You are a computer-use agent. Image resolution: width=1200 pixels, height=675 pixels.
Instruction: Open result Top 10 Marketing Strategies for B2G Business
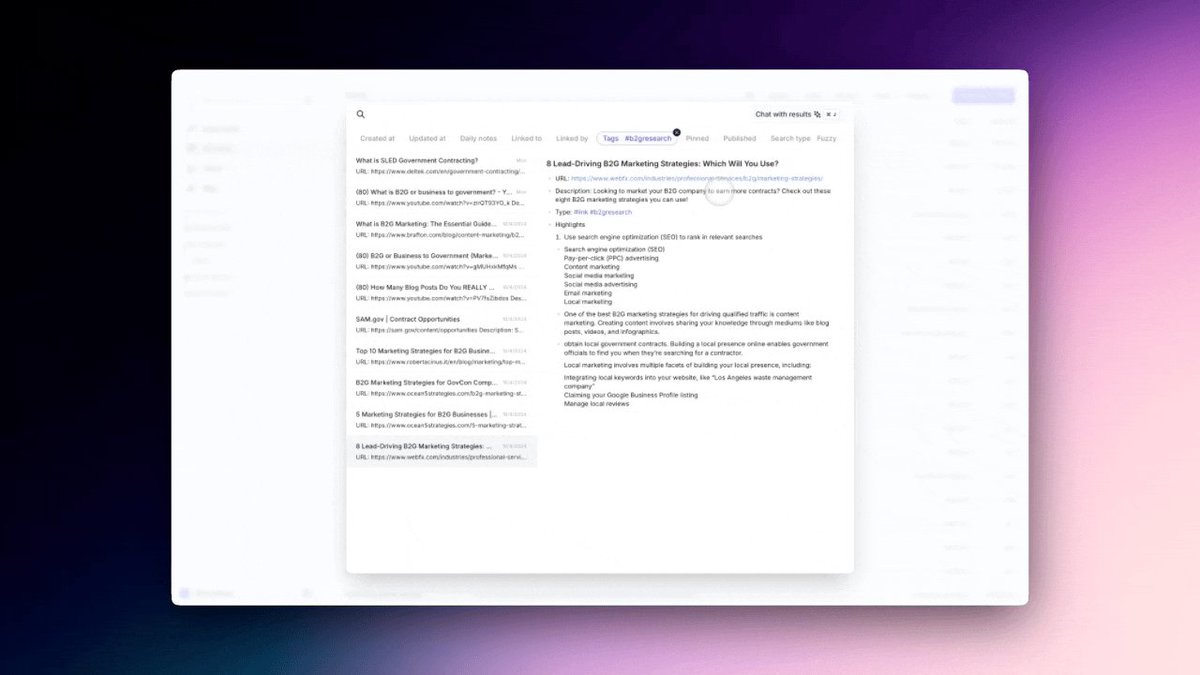441,356
